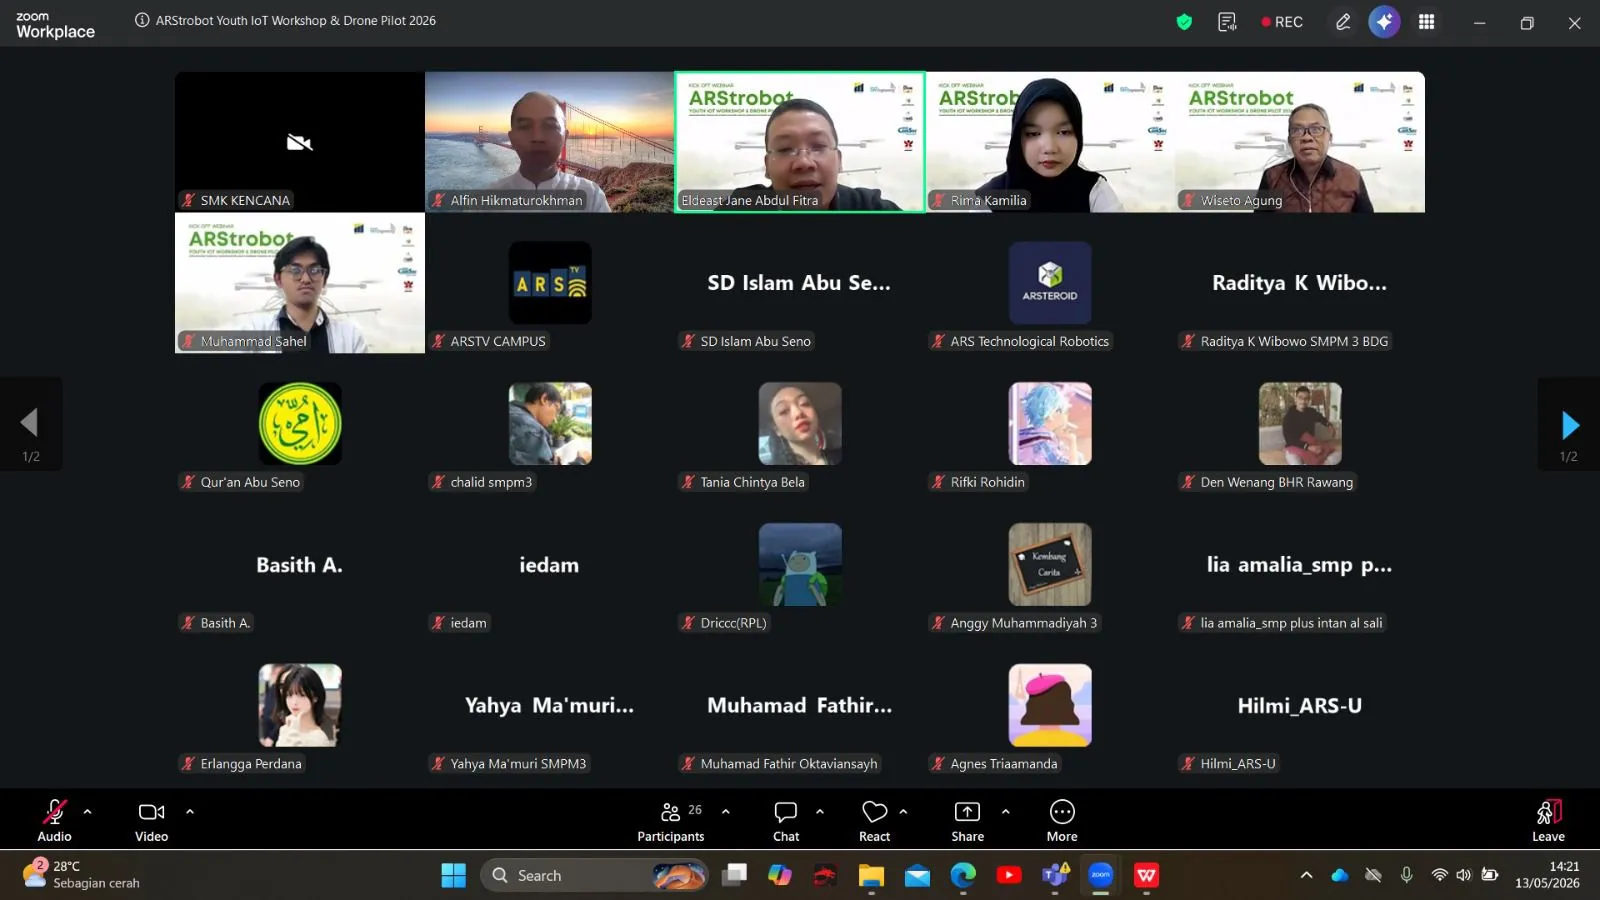
Task: Click Driccc(RPL) cartoon avatar
Action: 800,565
